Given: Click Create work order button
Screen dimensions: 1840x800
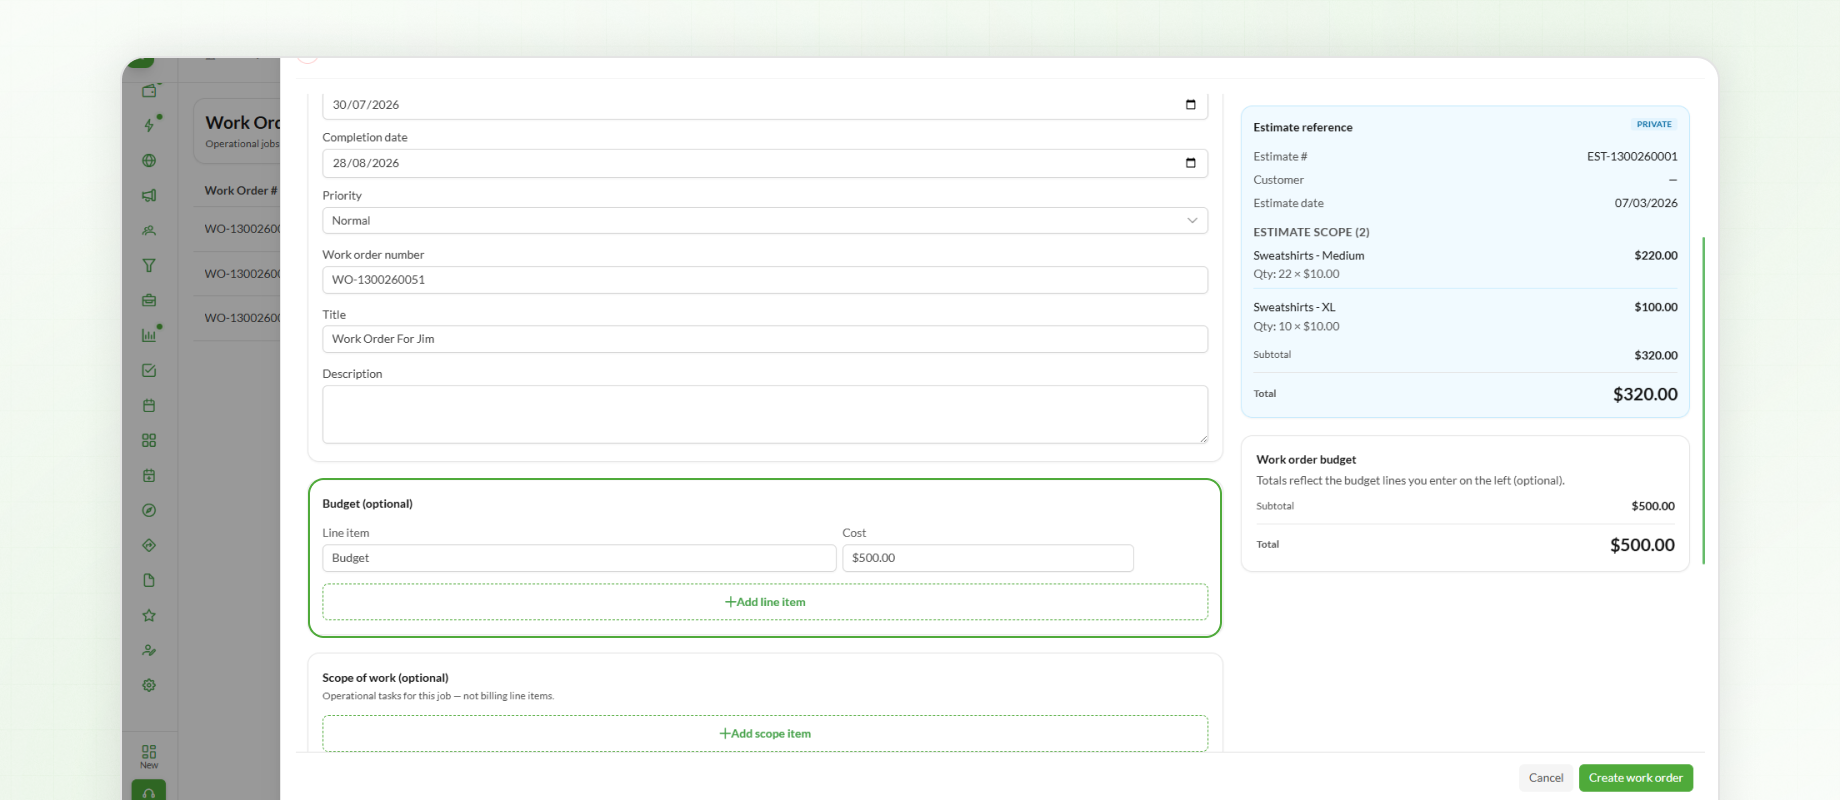Looking at the screenshot, I should coord(1636,778).
